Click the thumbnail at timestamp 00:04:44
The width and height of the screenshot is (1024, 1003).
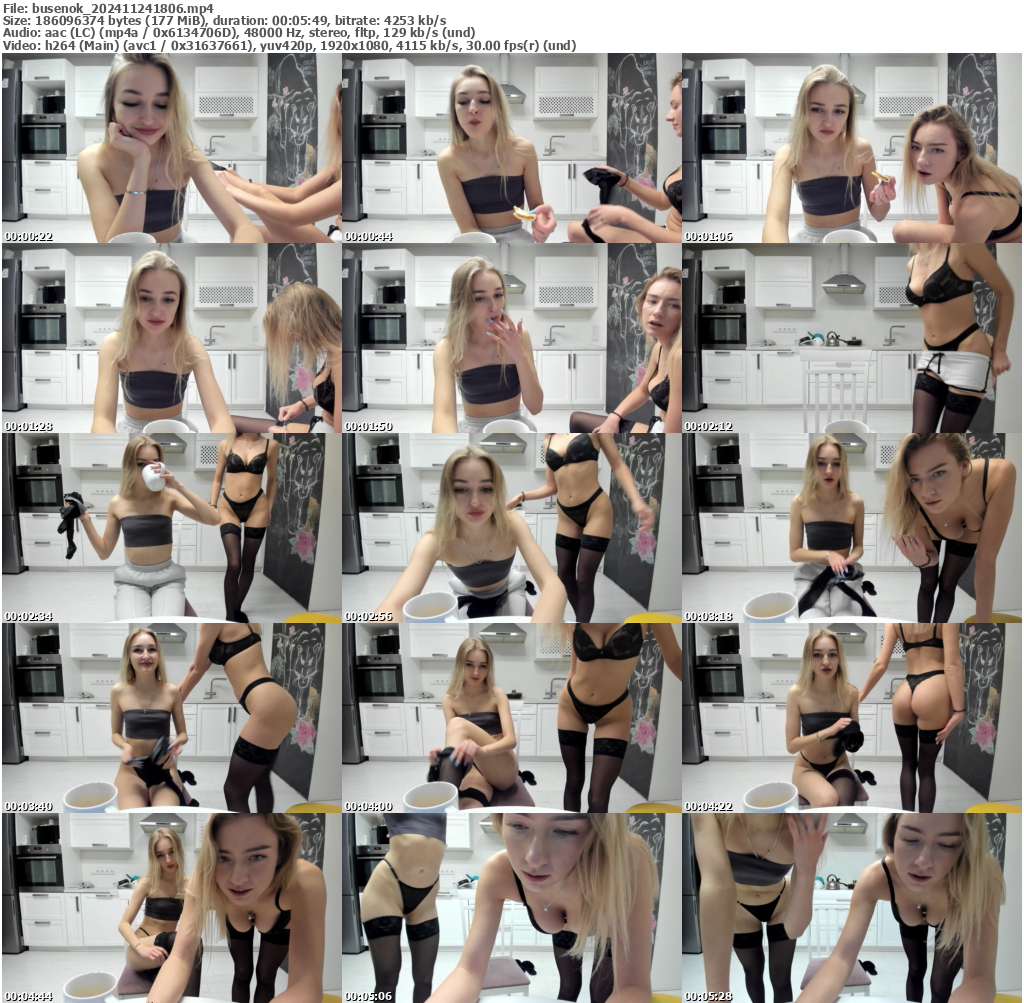[x=170, y=907]
